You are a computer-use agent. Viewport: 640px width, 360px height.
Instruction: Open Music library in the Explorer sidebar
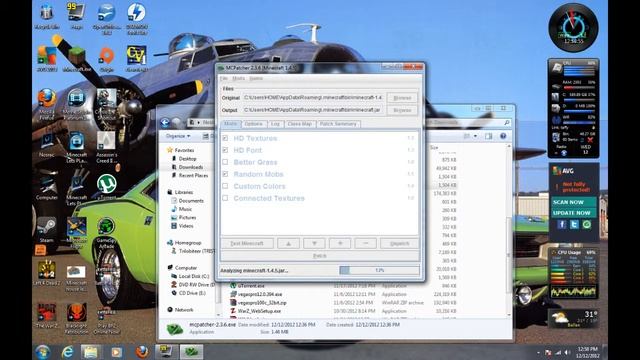(185, 209)
